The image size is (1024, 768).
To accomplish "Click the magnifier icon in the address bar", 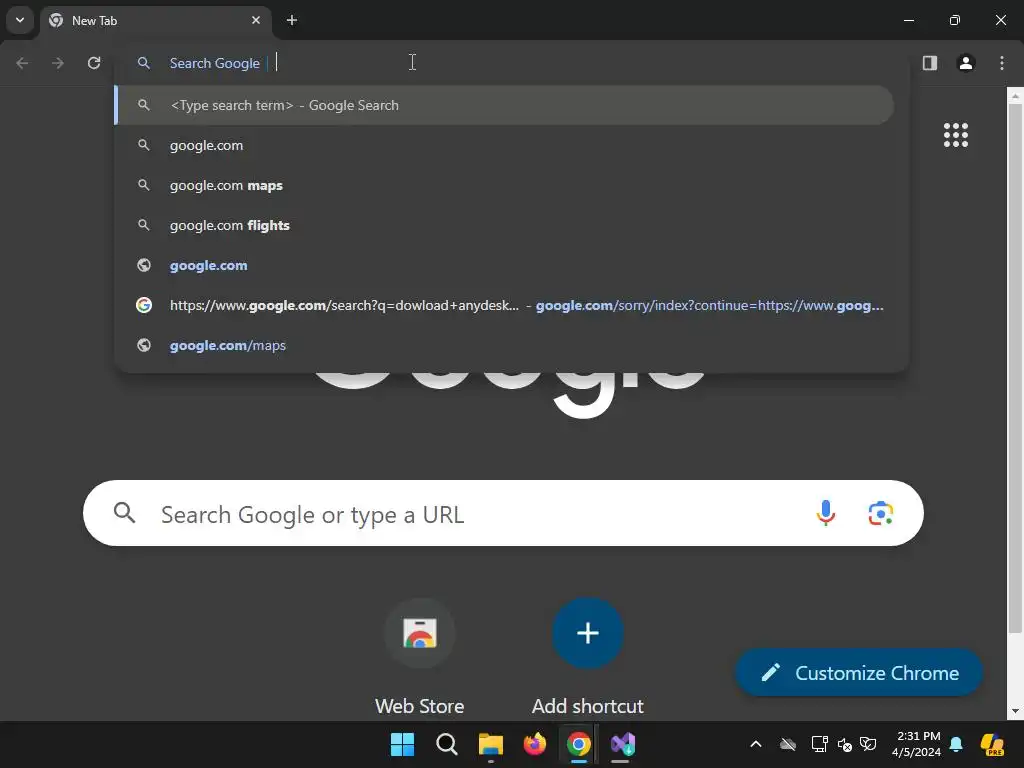I will 144,63.
